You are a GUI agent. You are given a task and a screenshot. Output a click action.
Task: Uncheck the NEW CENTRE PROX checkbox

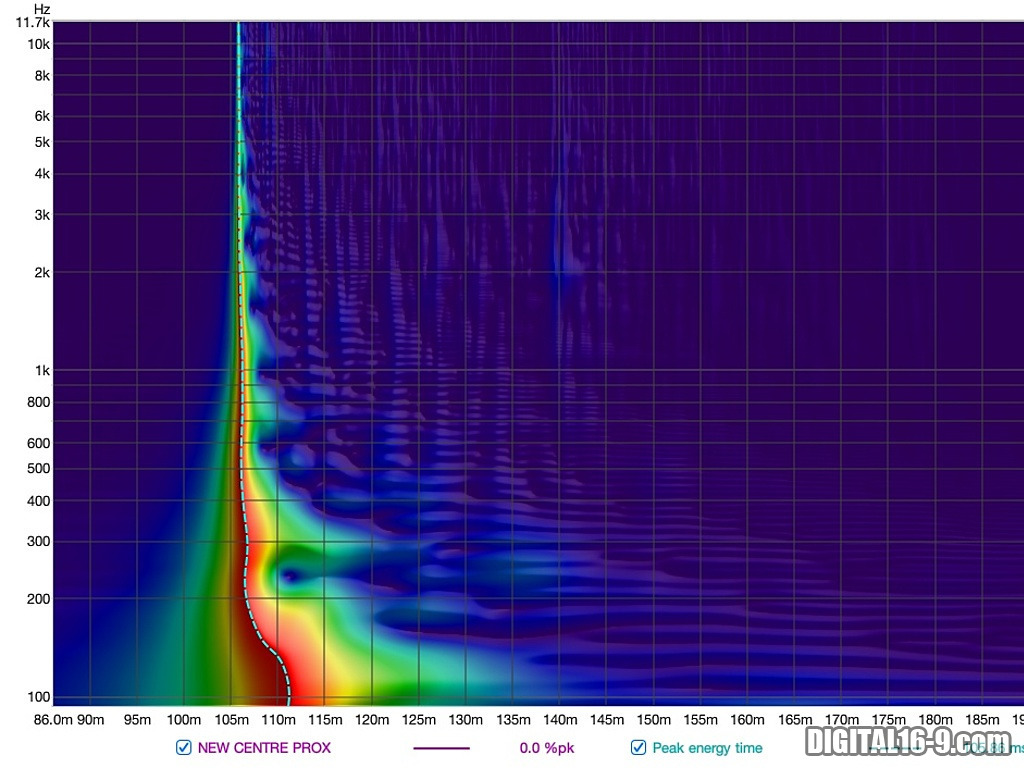(x=183, y=748)
